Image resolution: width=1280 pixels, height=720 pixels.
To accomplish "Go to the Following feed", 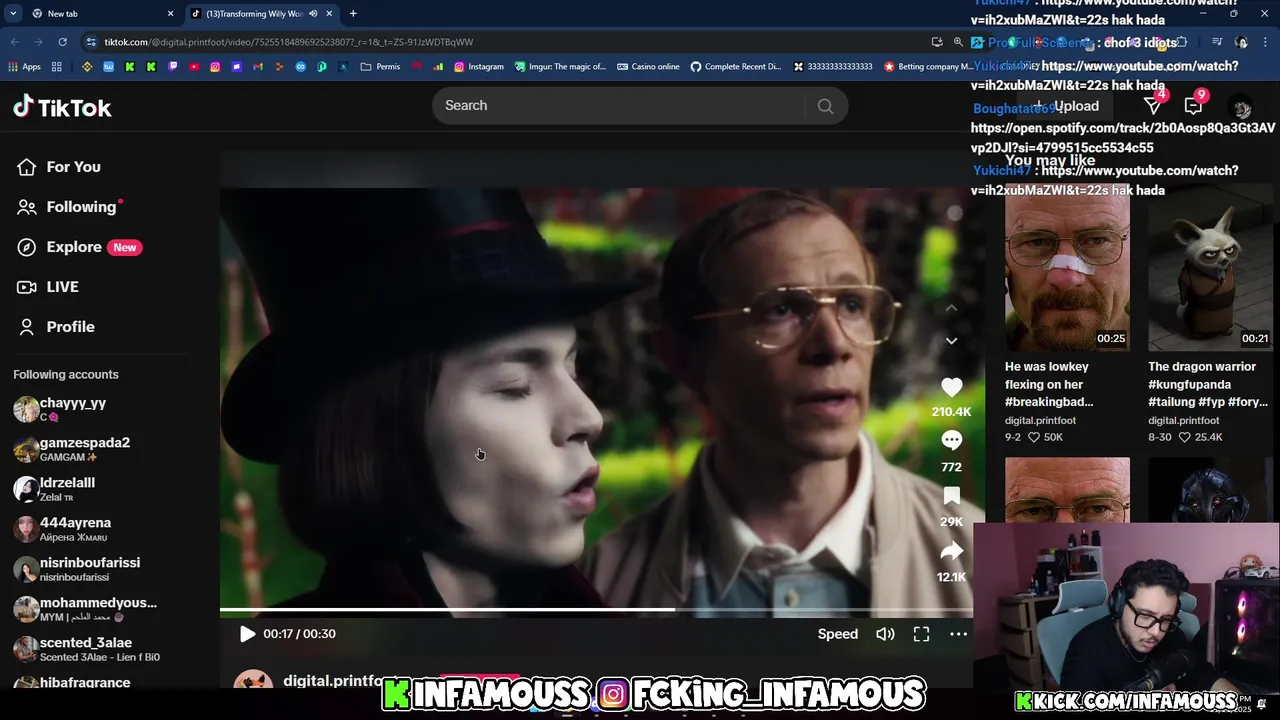I will 68,207.
